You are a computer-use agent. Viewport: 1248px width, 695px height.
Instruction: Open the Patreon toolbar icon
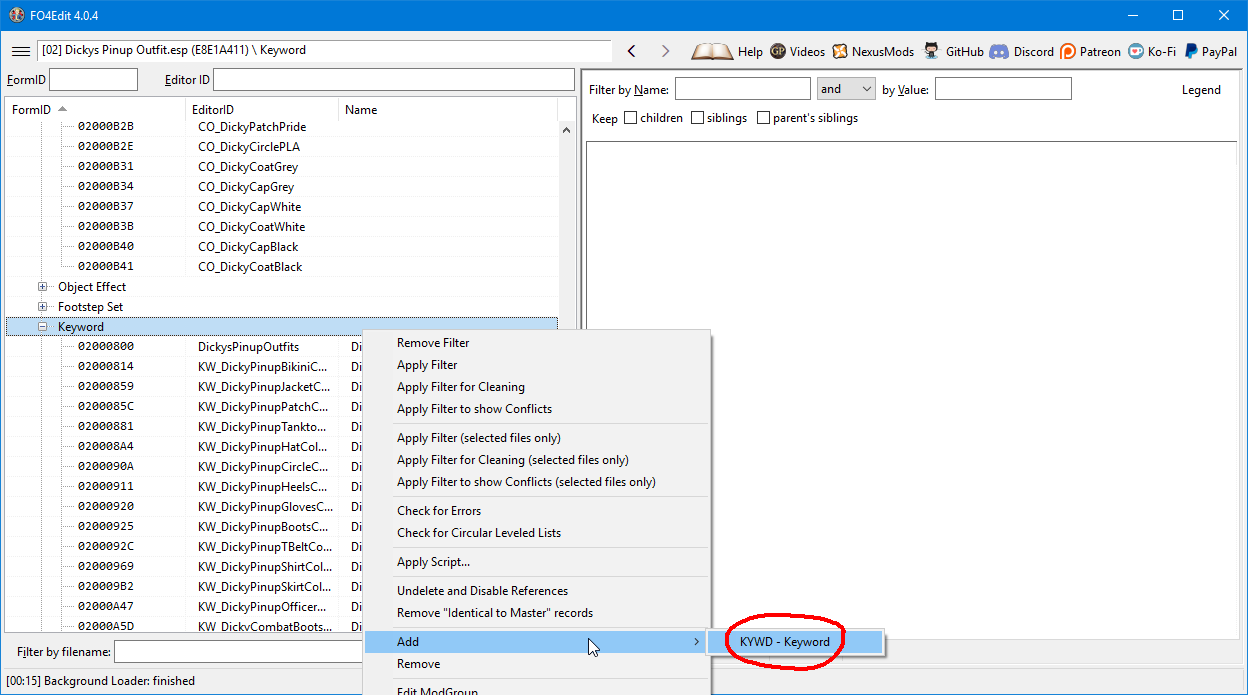pos(1068,51)
